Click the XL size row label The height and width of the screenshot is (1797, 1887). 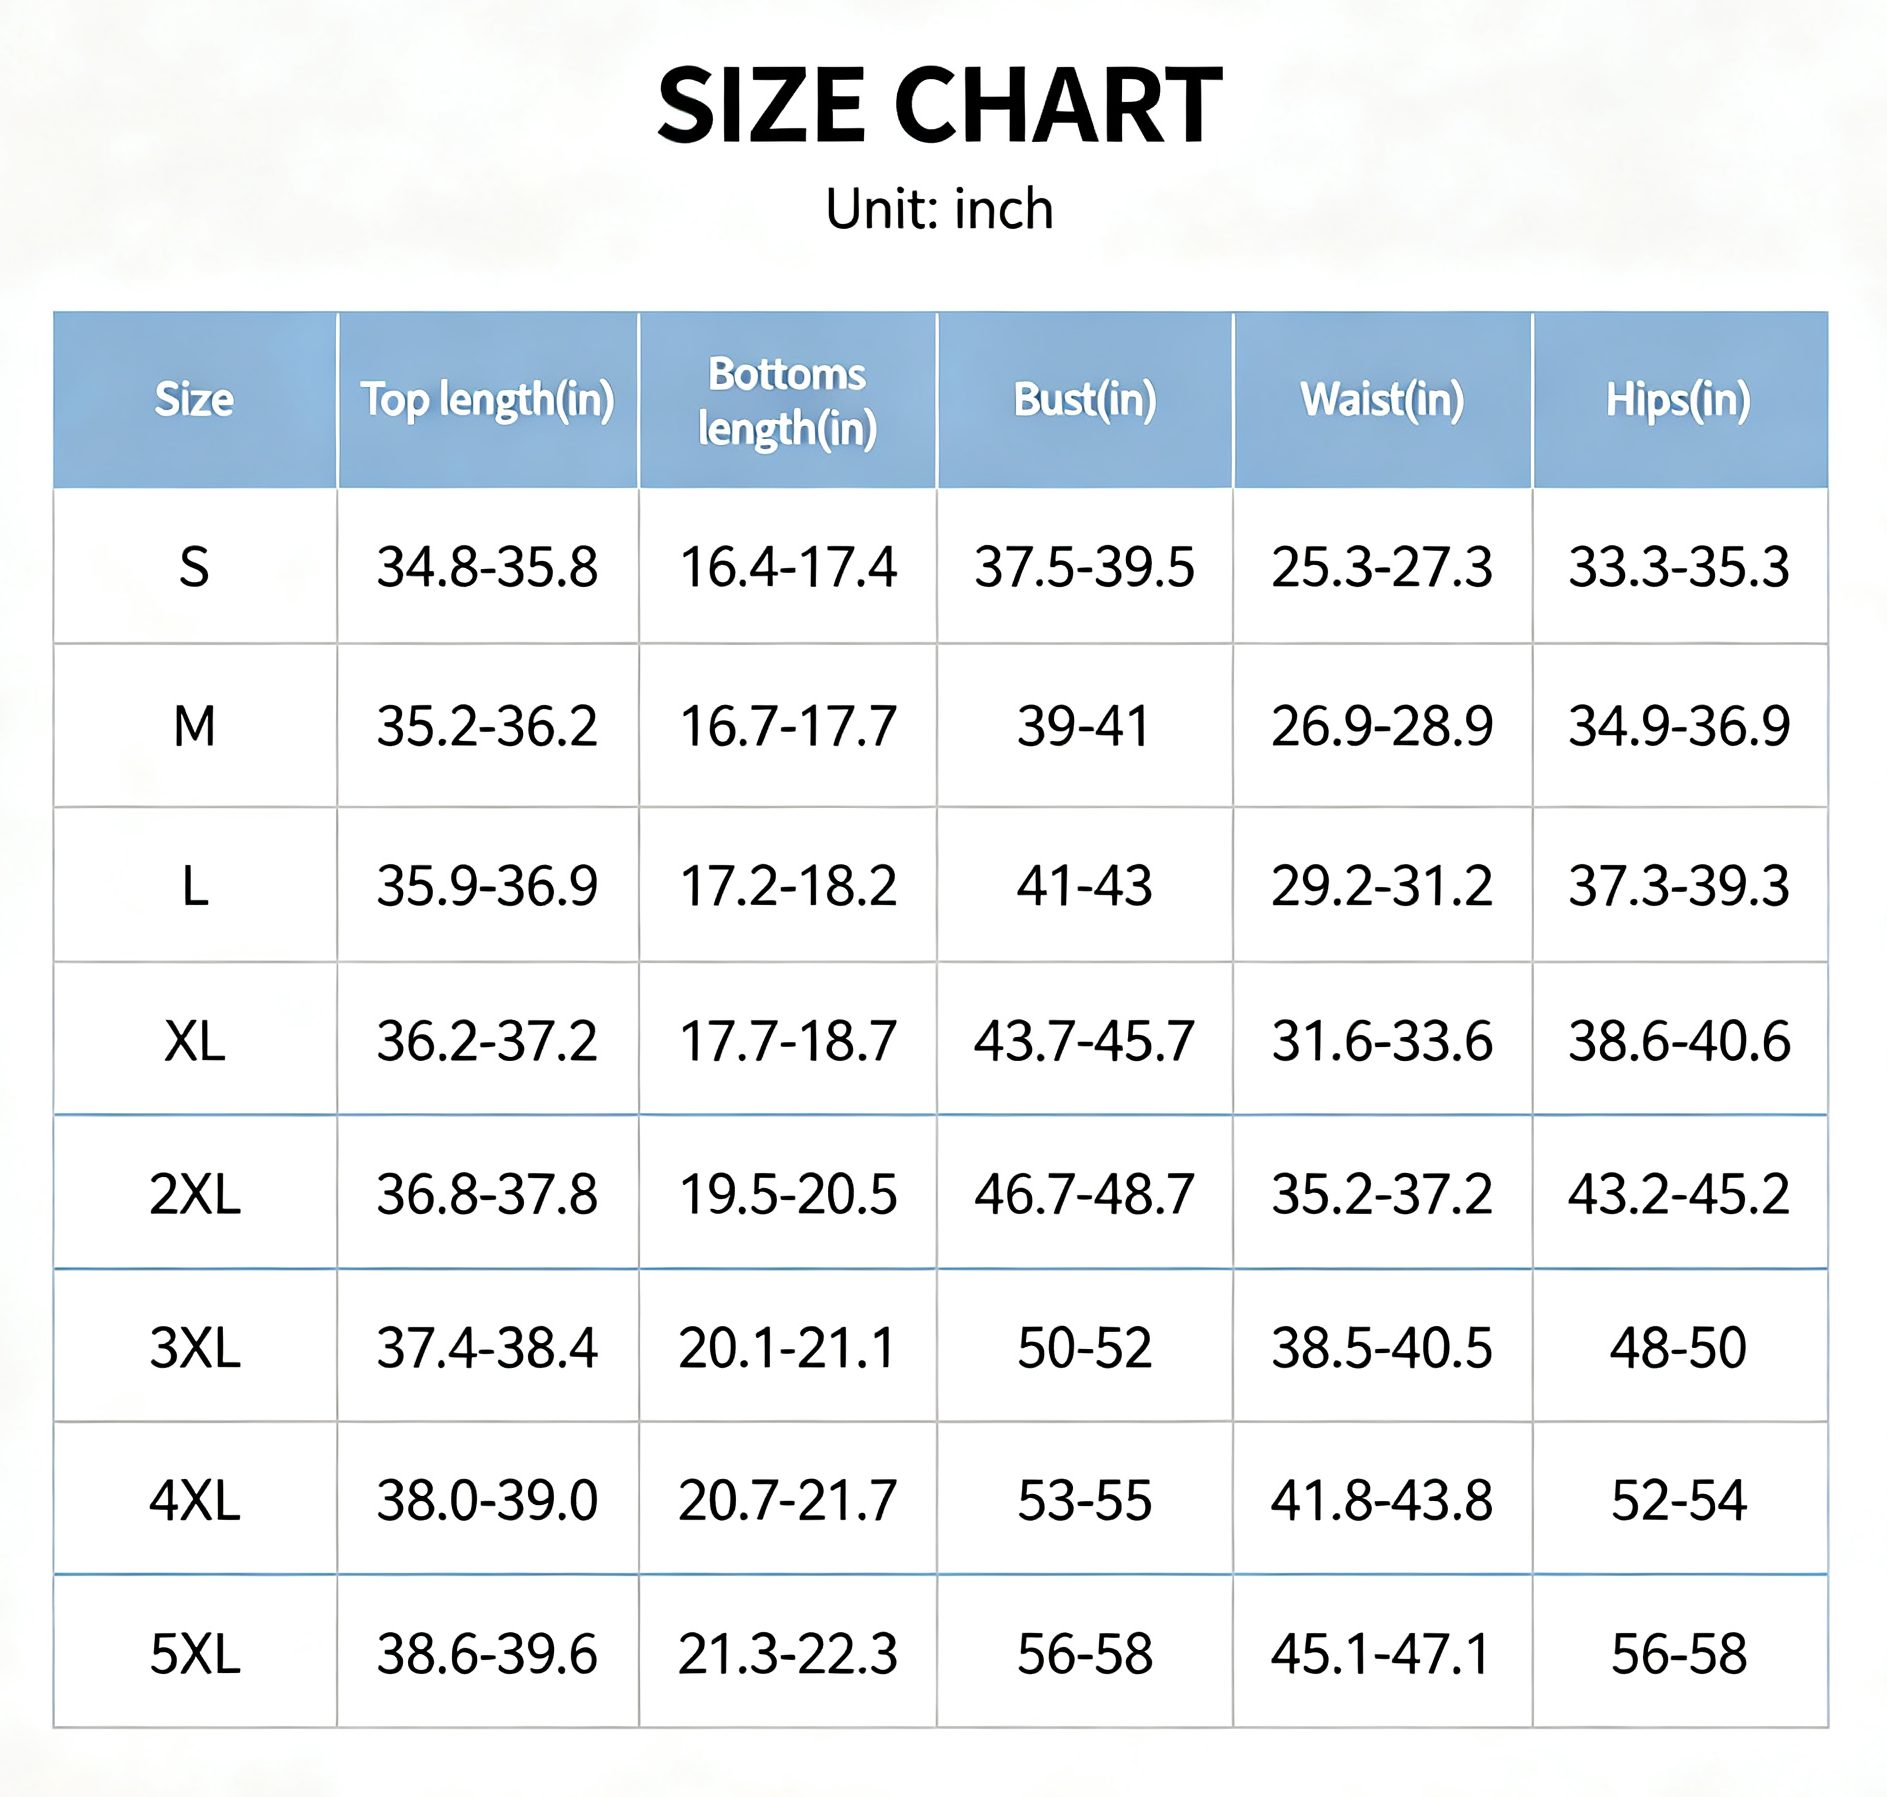point(194,1042)
